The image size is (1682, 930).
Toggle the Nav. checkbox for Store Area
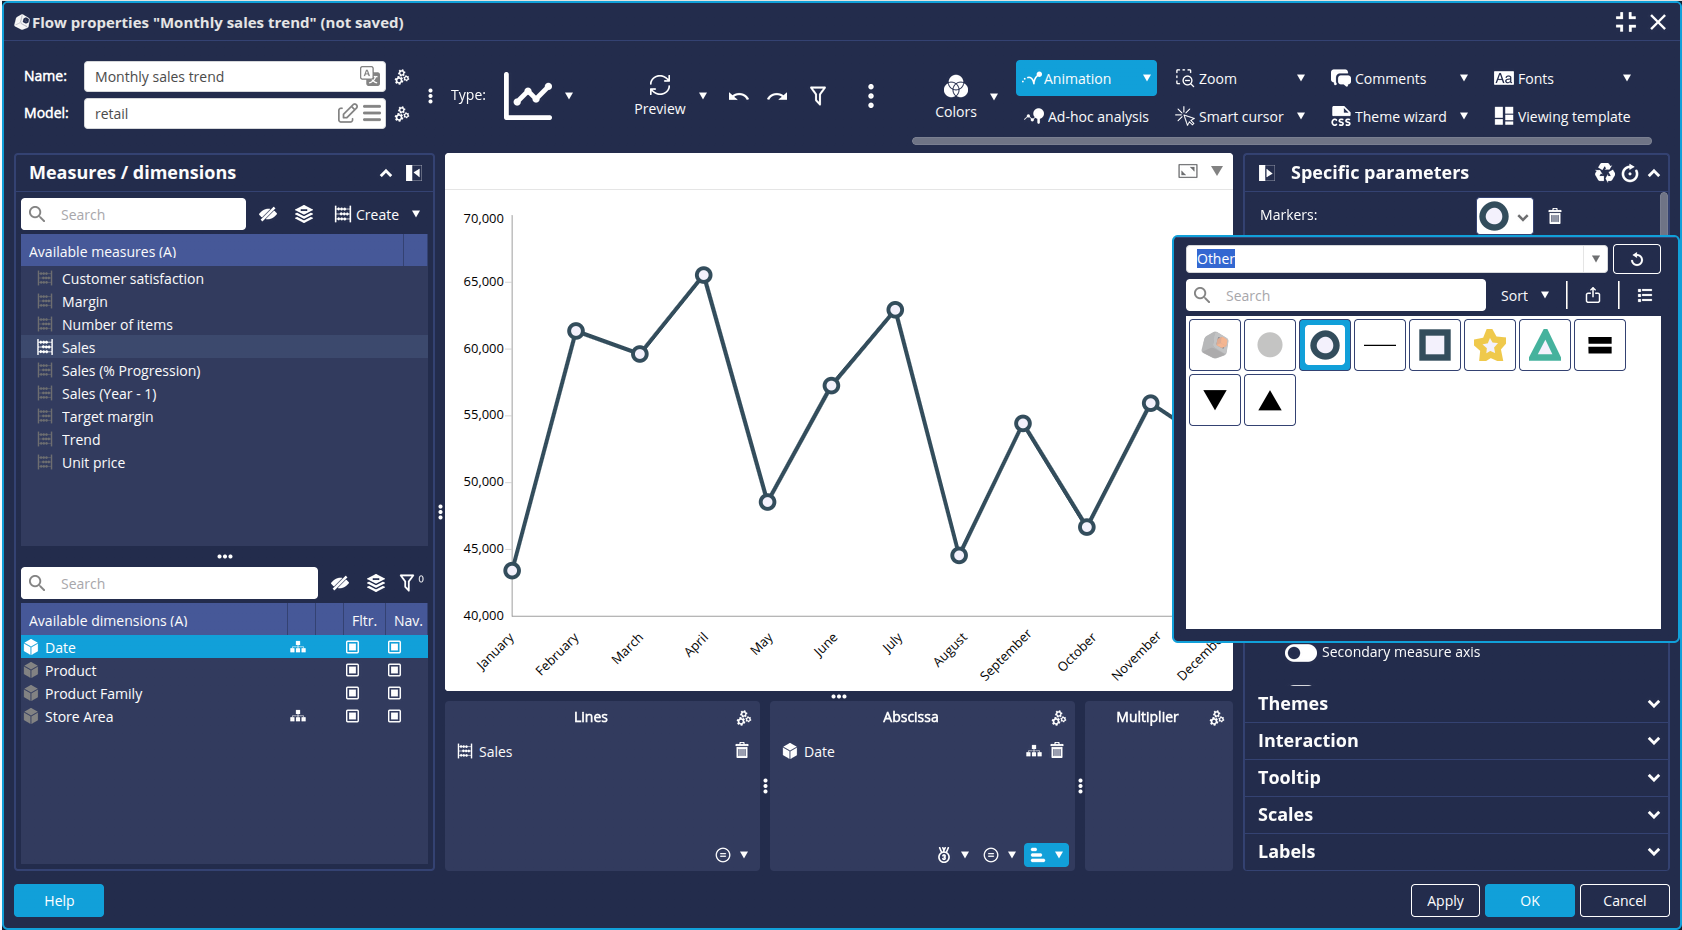click(x=394, y=717)
